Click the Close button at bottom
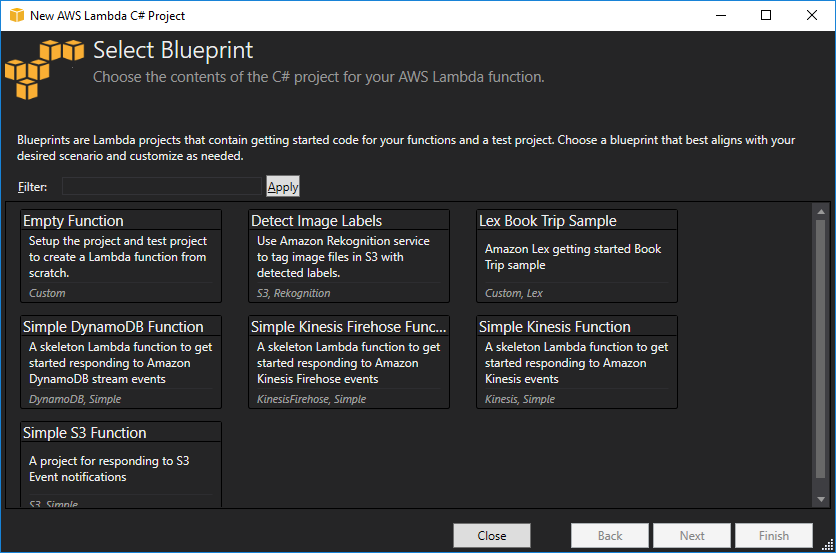This screenshot has height=553, width=836. click(x=491, y=536)
